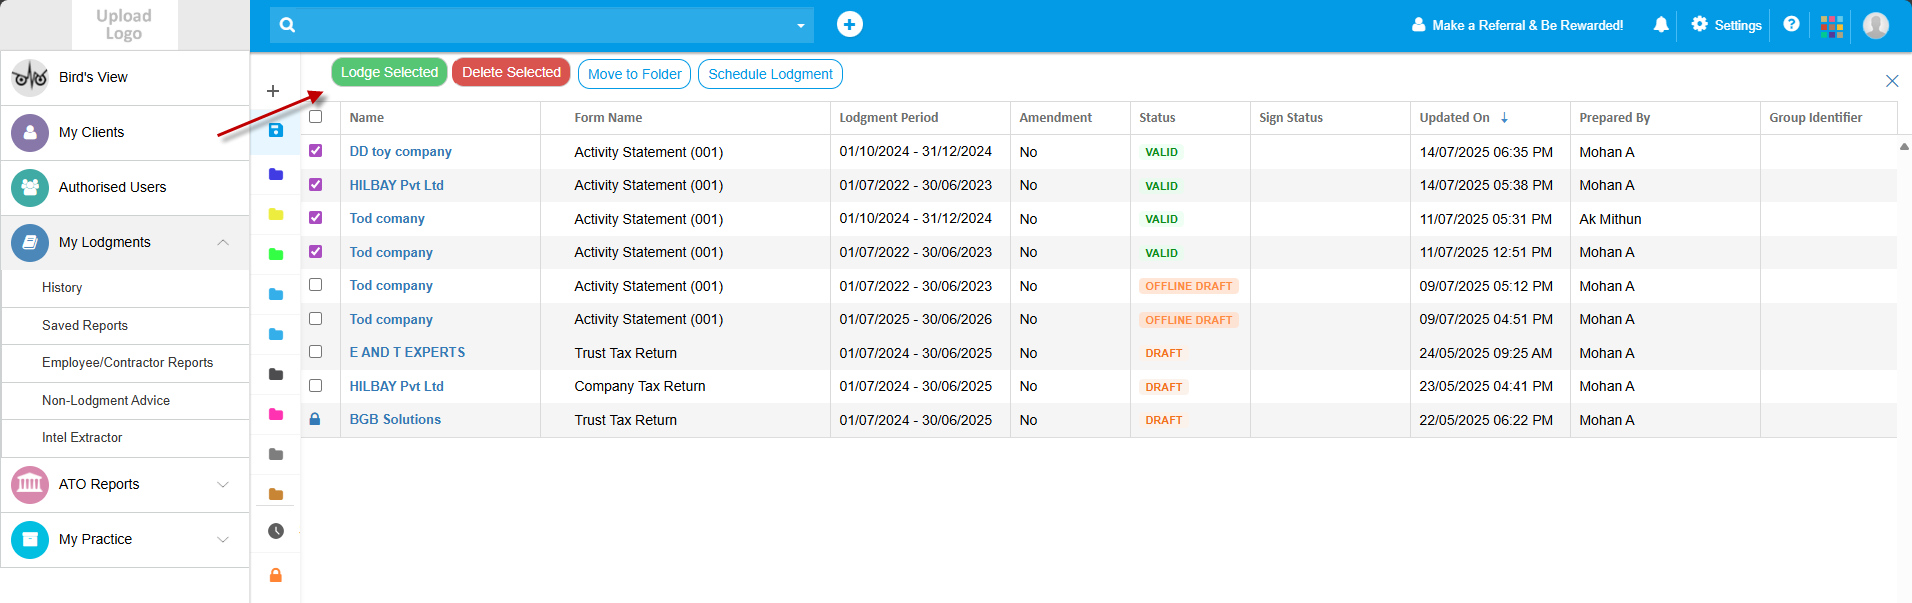Click the notification bell icon
Image resolution: width=1912 pixels, height=603 pixels.
pos(1661,25)
